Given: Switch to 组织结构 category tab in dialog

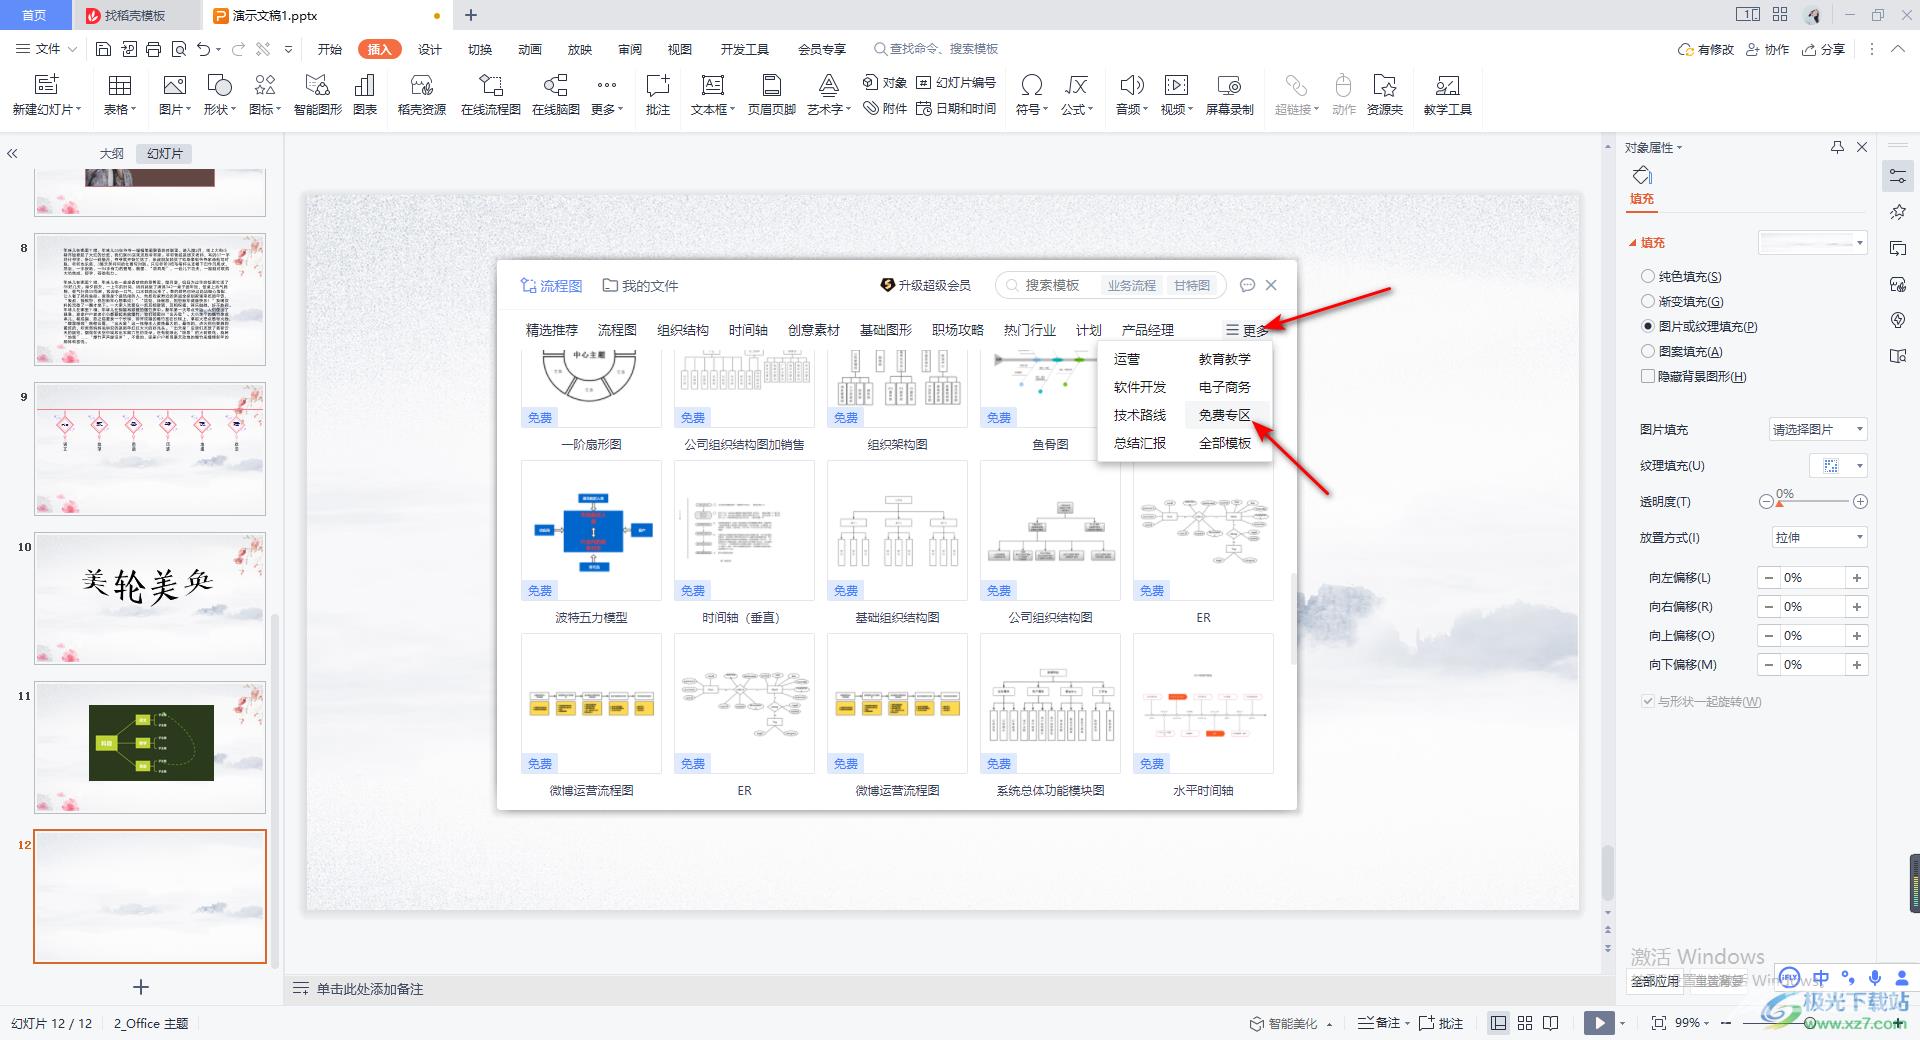Looking at the screenshot, I should [683, 330].
